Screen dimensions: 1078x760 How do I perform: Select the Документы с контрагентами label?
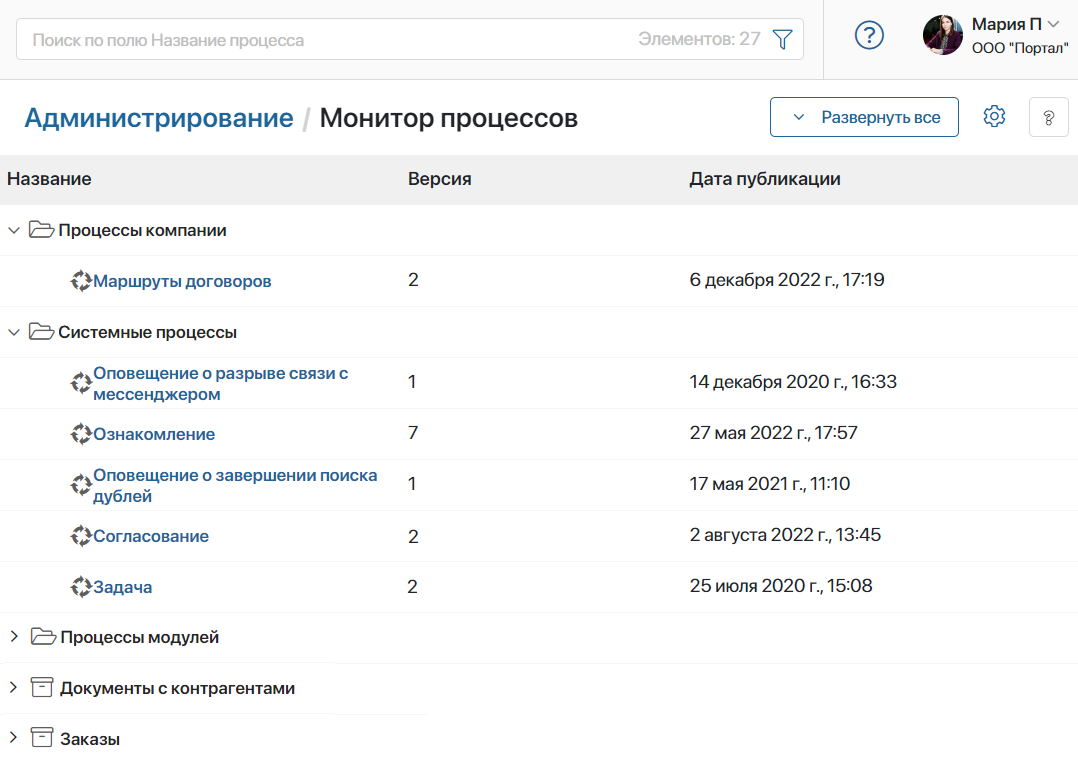(x=177, y=688)
